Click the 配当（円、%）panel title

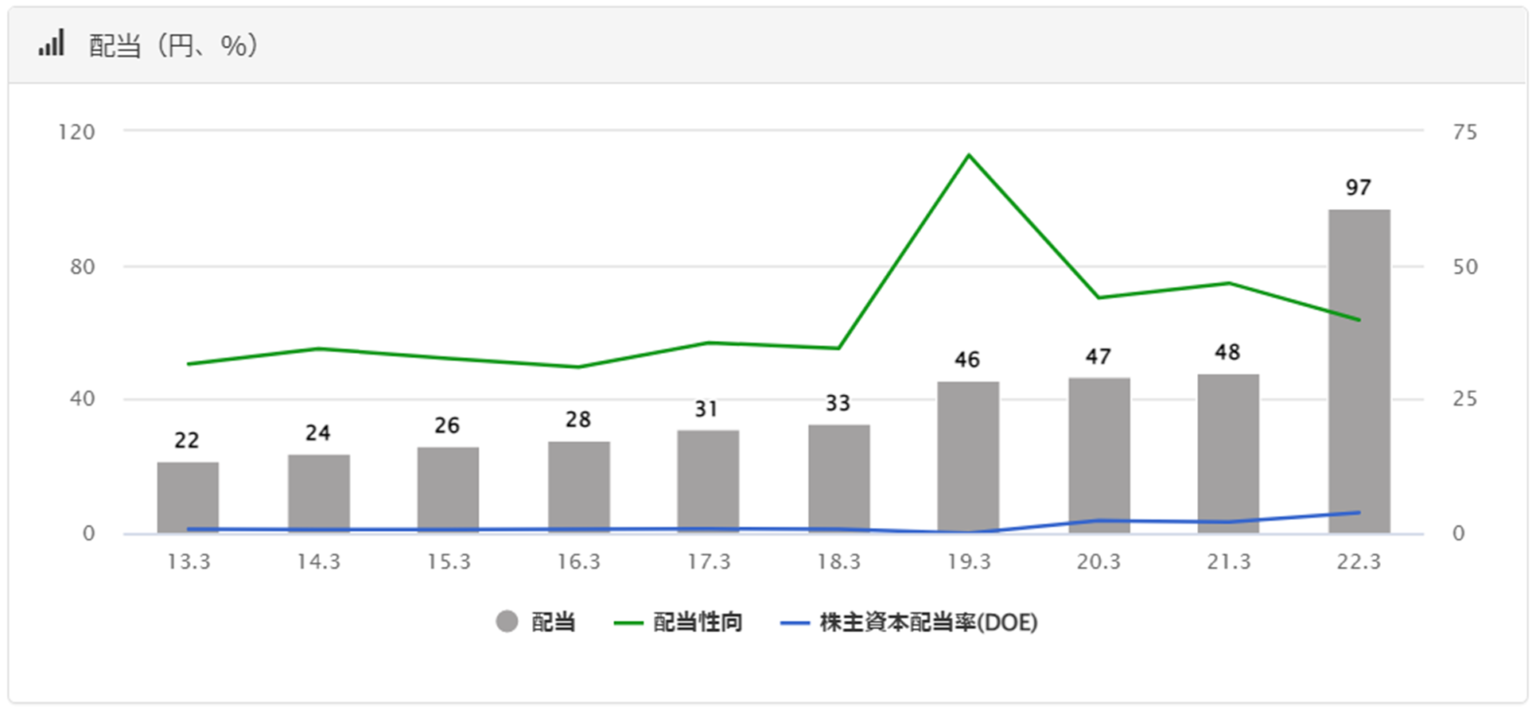[x=175, y=46]
